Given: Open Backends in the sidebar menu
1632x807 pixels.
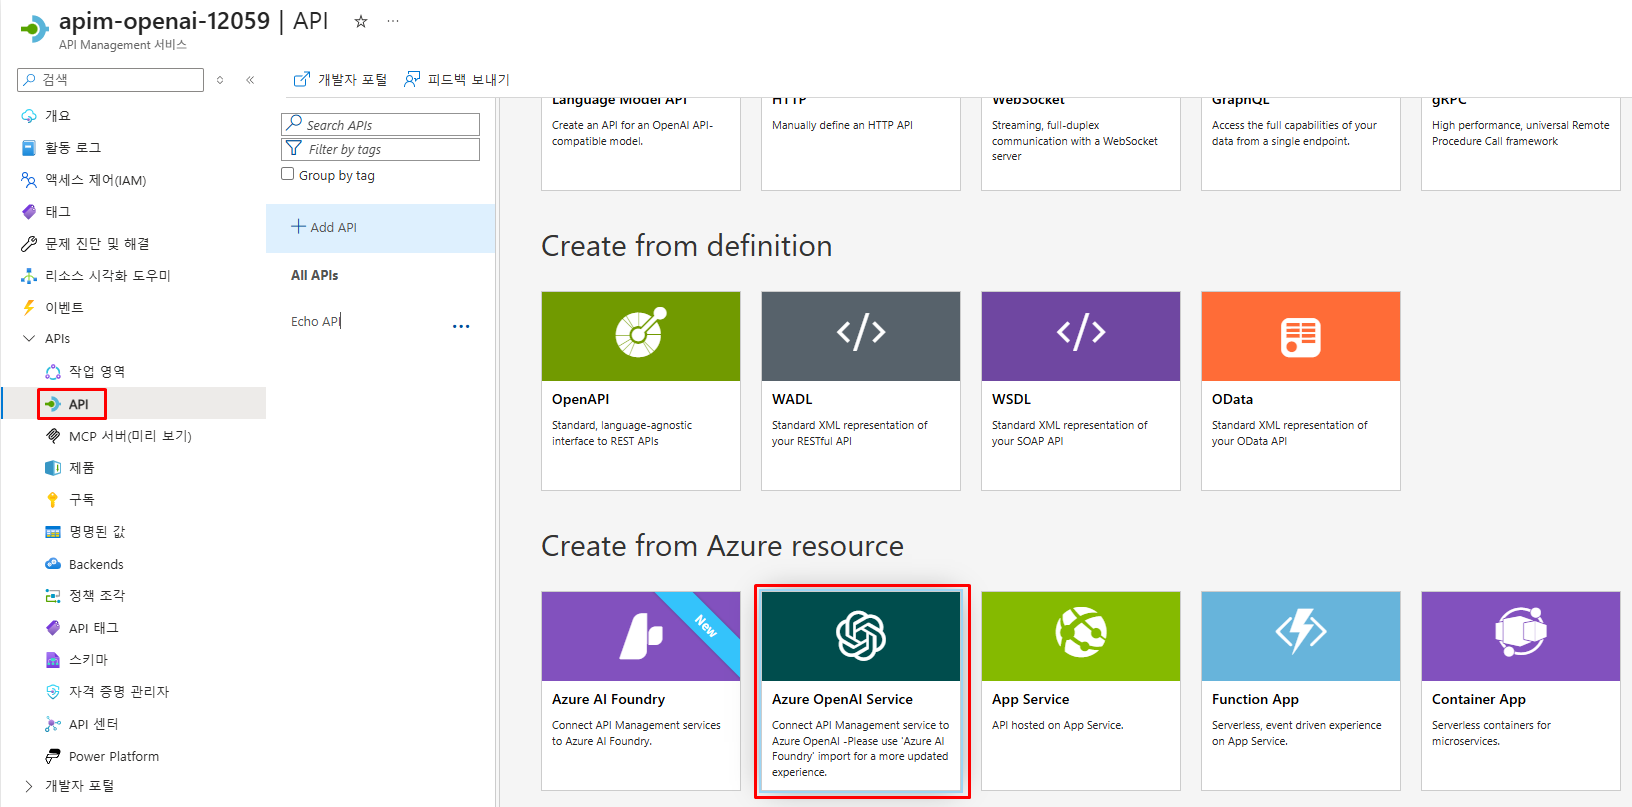Looking at the screenshot, I should point(96,564).
